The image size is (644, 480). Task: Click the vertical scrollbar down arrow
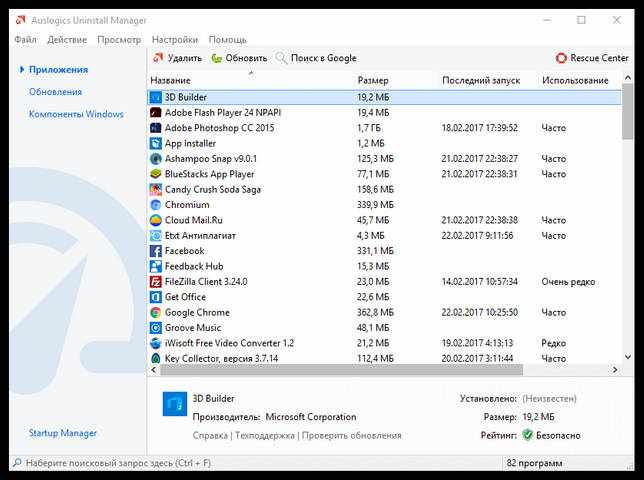pos(628,357)
